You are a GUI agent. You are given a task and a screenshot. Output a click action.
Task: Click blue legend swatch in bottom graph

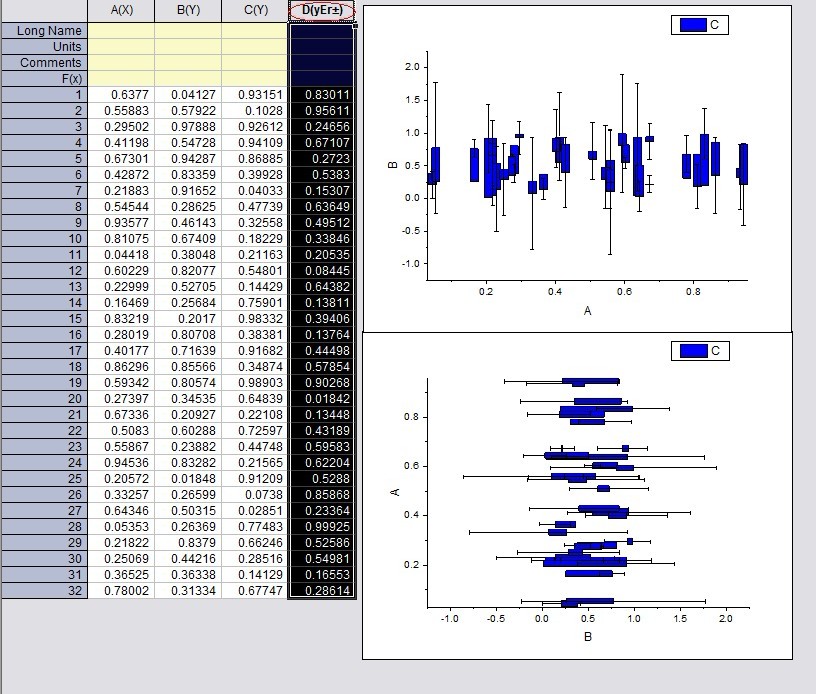(x=693, y=351)
